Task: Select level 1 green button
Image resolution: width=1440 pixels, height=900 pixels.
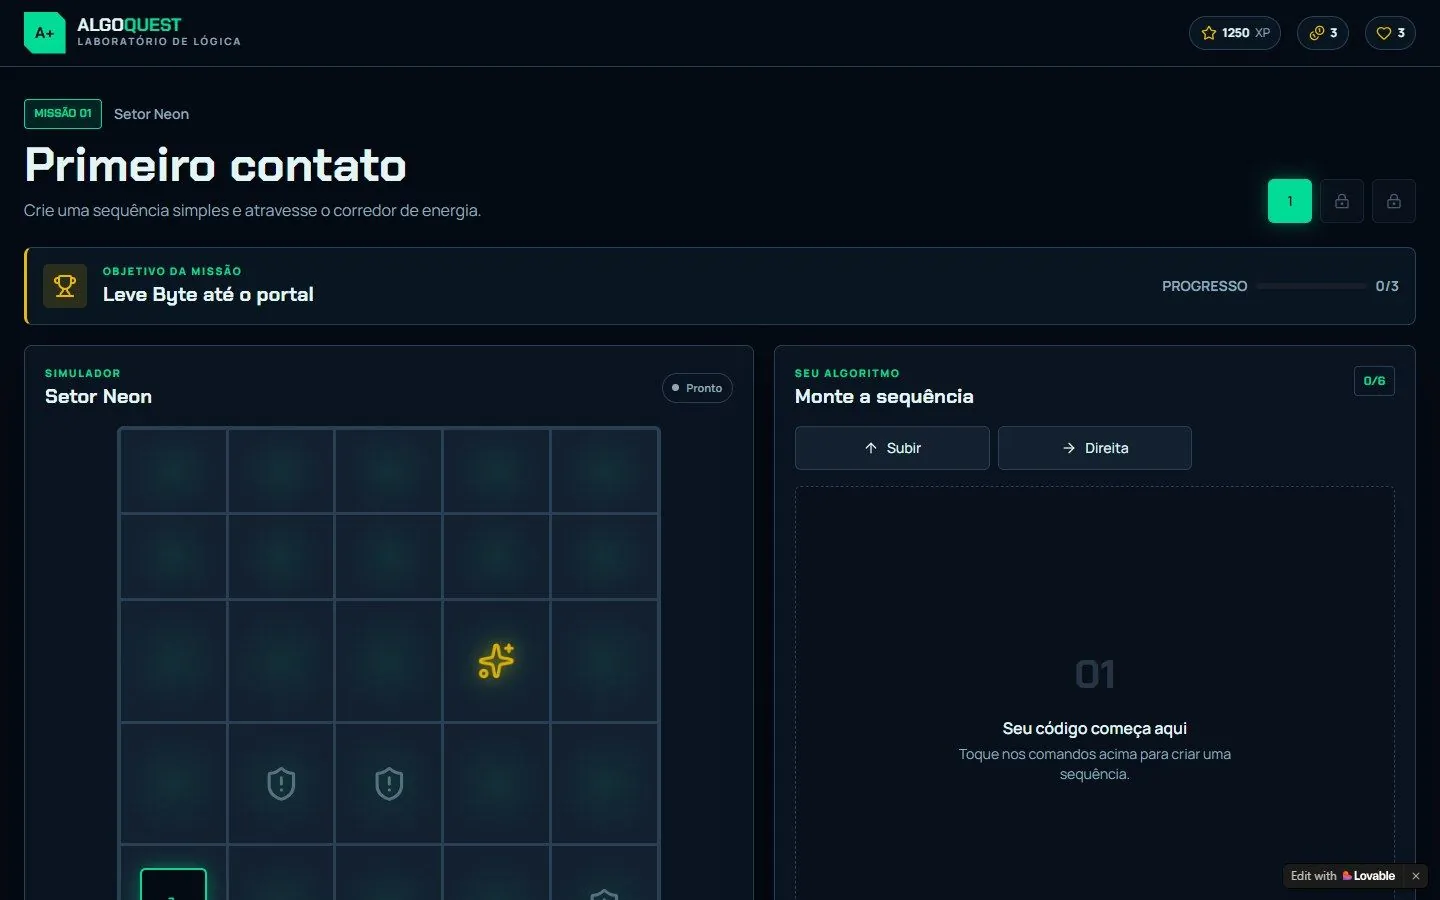Action: (1290, 201)
